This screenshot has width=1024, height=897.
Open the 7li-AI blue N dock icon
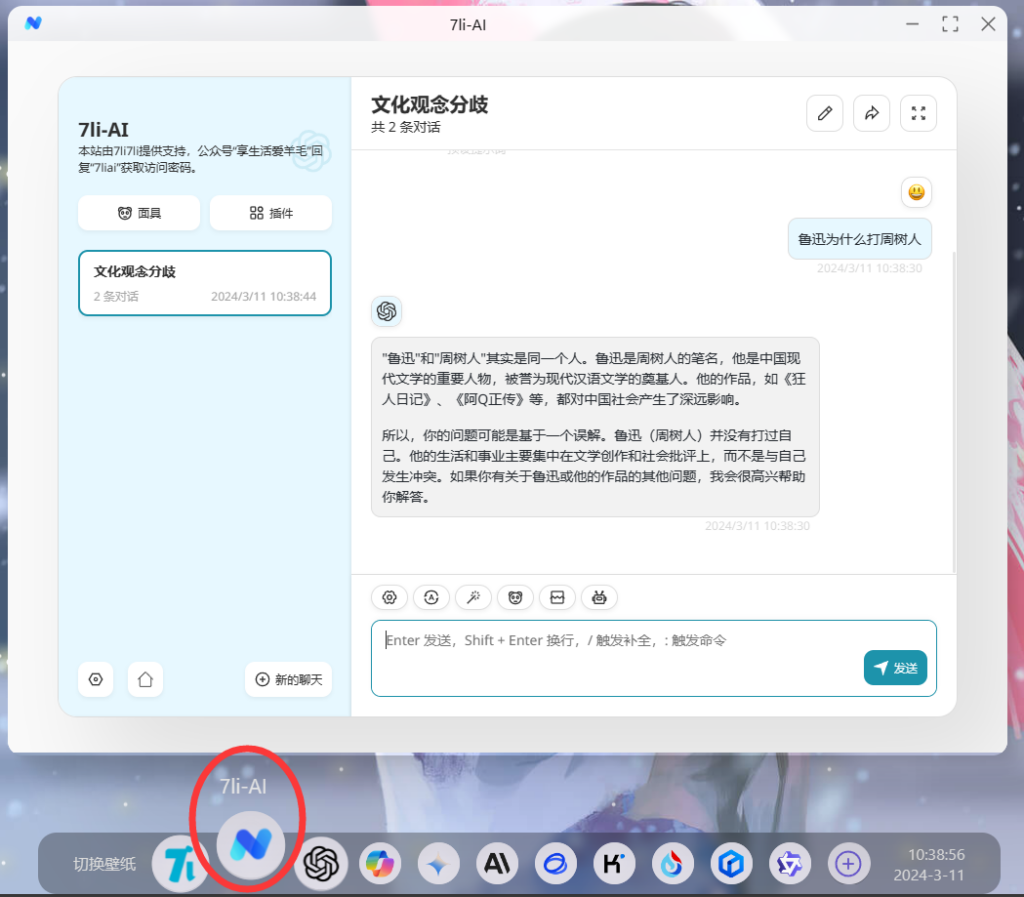(251, 845)
